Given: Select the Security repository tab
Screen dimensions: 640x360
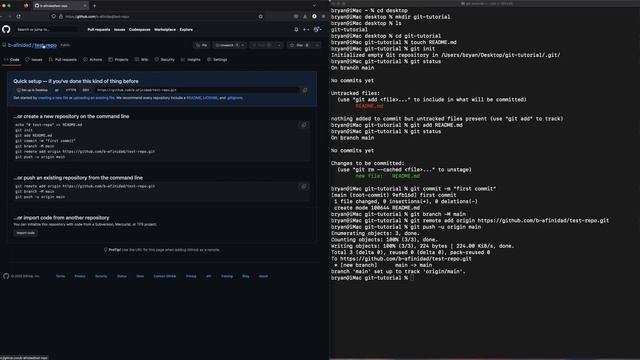Looking at the screenshot, I should (x=164, y=60).
